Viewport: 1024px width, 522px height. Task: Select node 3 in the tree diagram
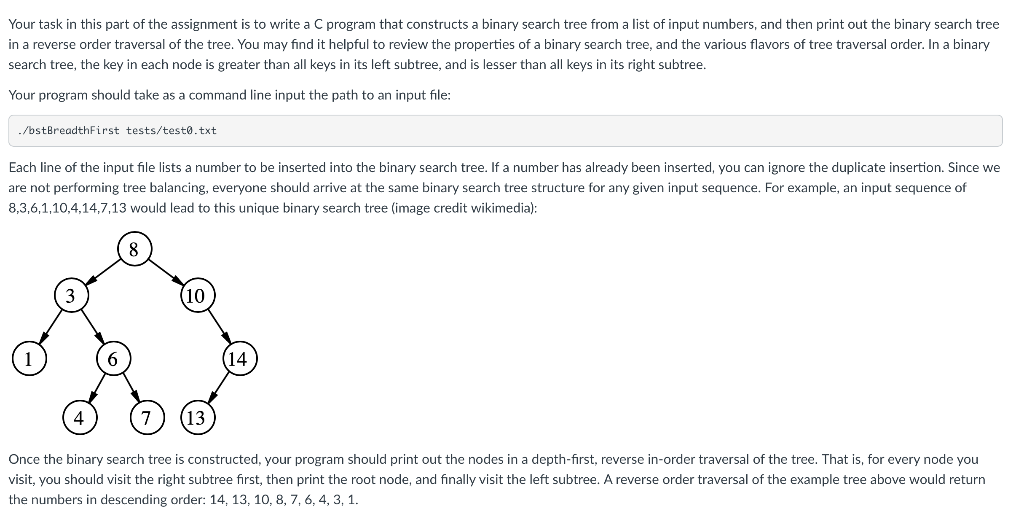[70, 296]
